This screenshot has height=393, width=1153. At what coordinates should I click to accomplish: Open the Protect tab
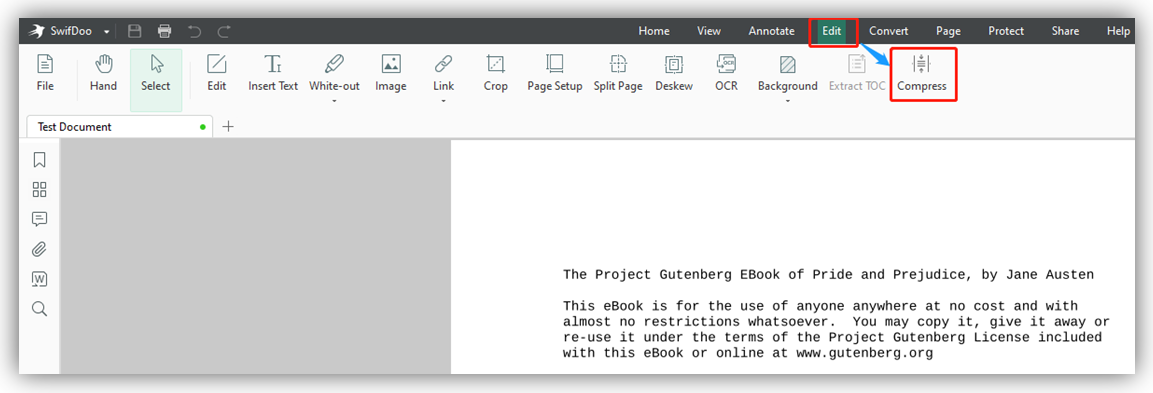(x=1006, y=31)
